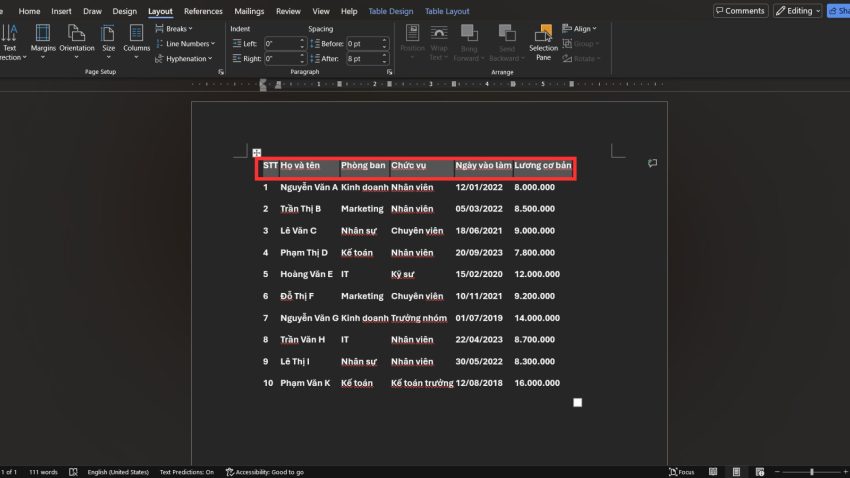This screenshot has height=478, width=850.
Task: Open the Comments panel
Action: (740, 11)
